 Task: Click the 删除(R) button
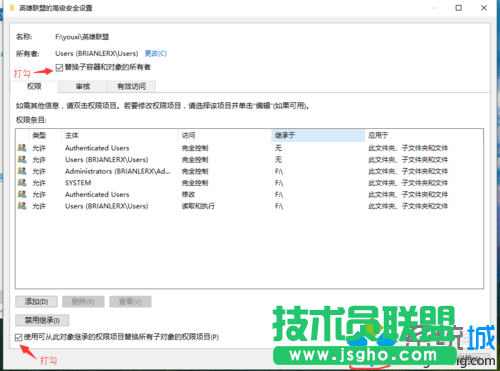tap(83, 302)
